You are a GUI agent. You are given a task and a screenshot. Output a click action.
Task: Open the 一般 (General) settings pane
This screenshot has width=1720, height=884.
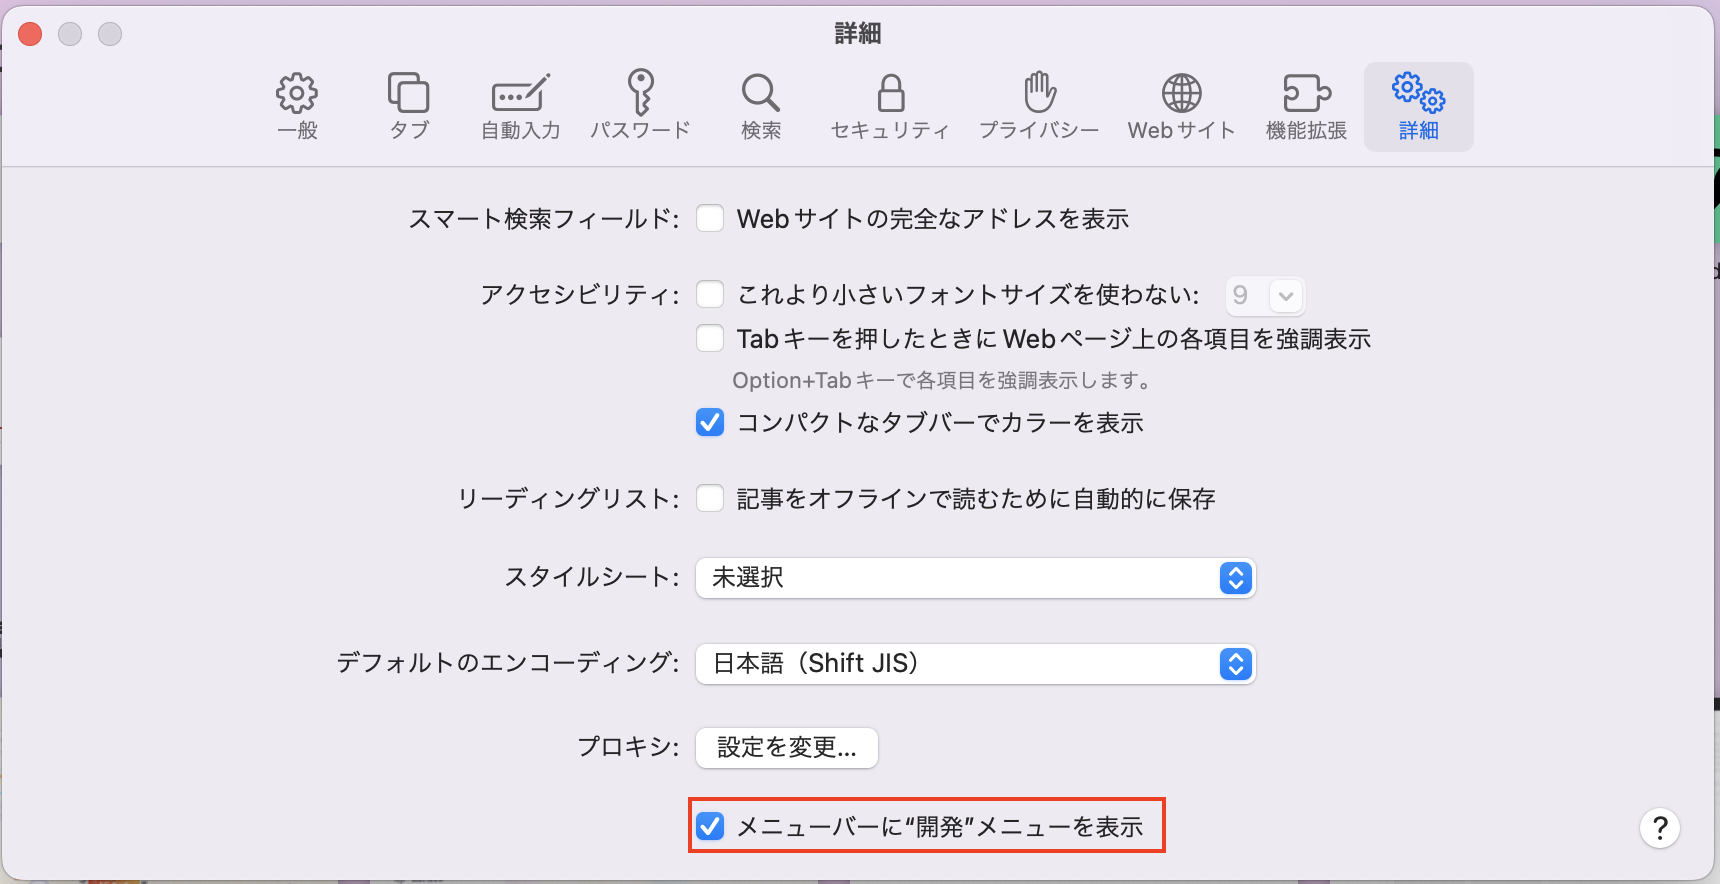coord(297,106)
